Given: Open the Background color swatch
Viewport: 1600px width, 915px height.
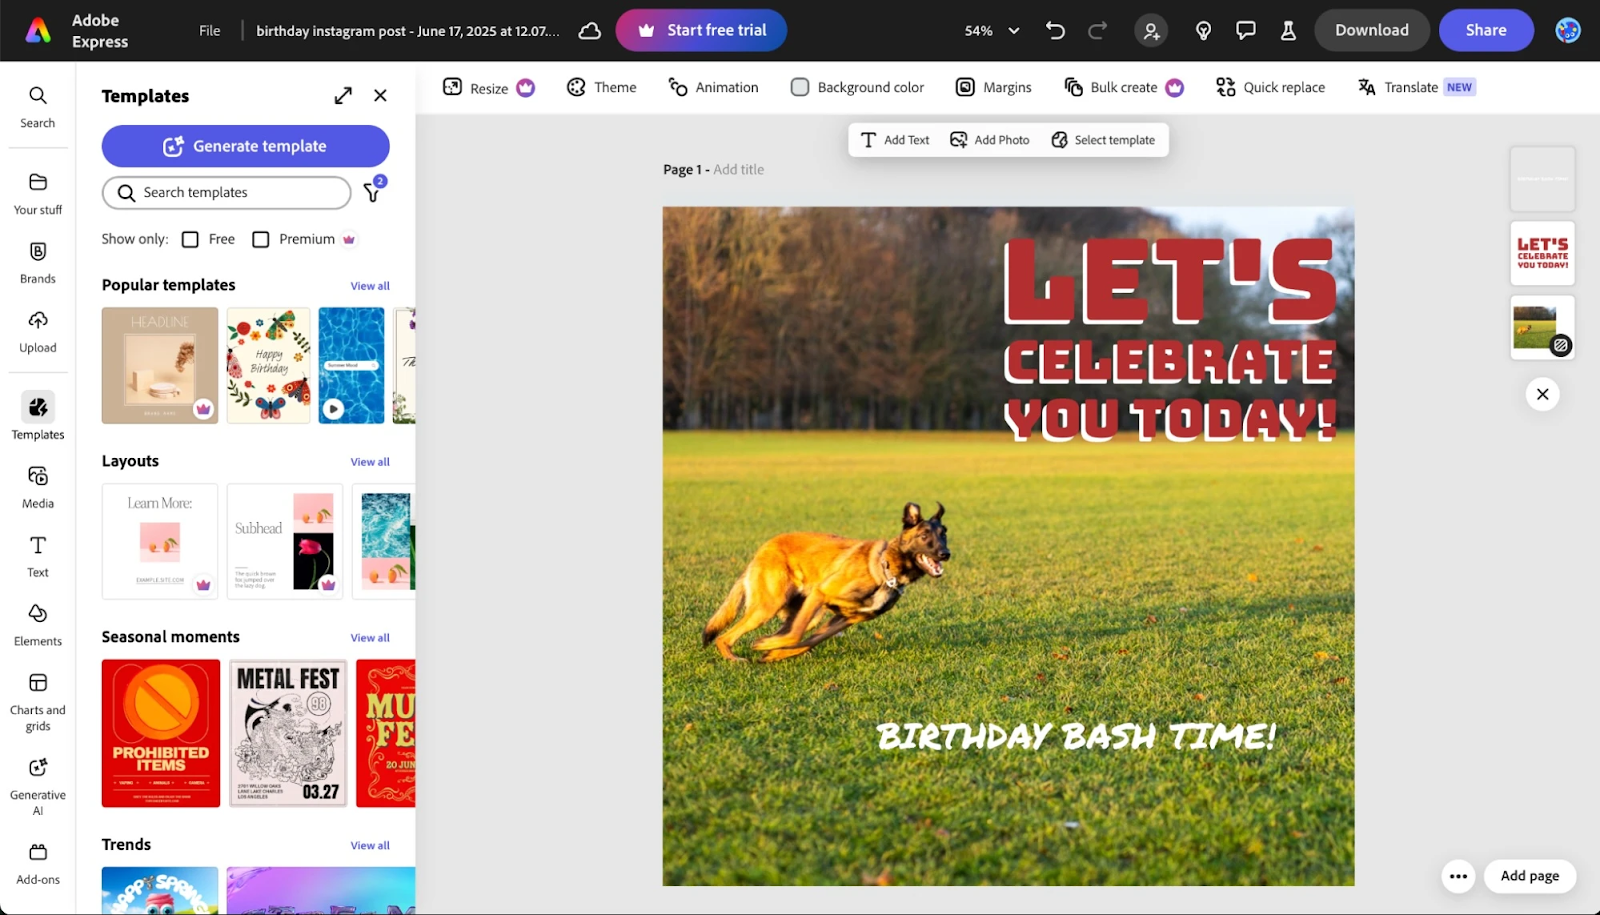Looking at the screenshot, I should pos(800,87).
